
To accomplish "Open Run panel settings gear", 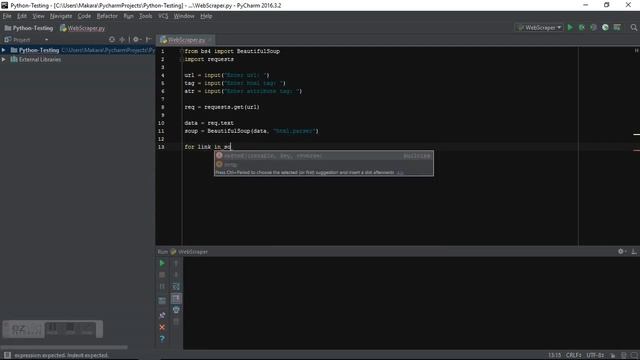I will pos(622,251).
